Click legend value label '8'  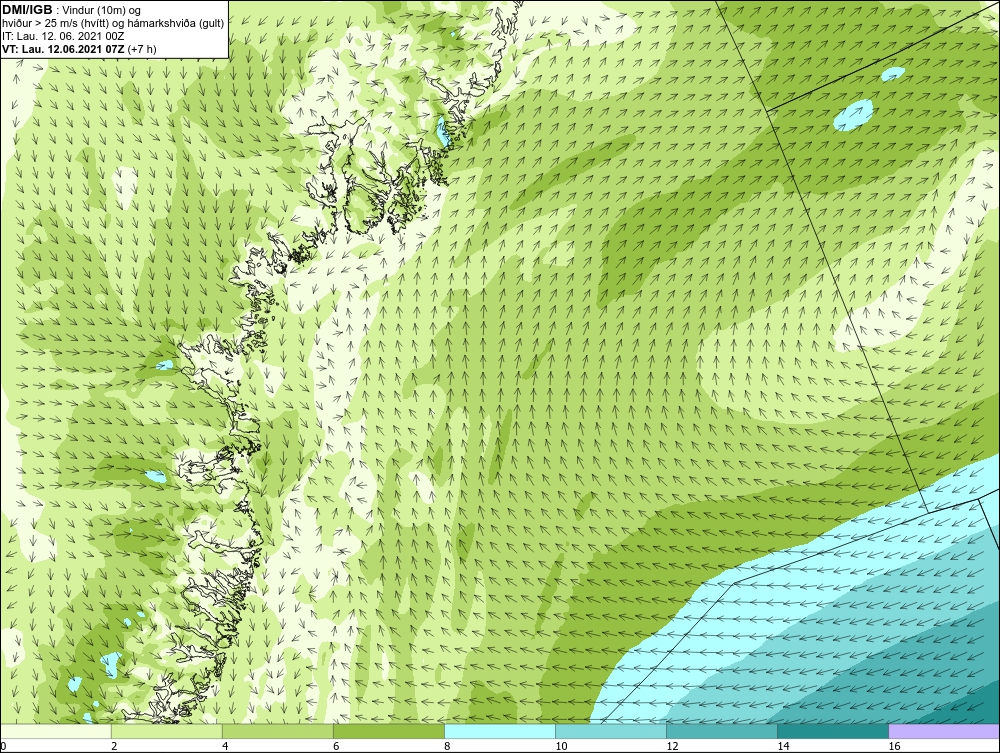click(x=447, y=746)
